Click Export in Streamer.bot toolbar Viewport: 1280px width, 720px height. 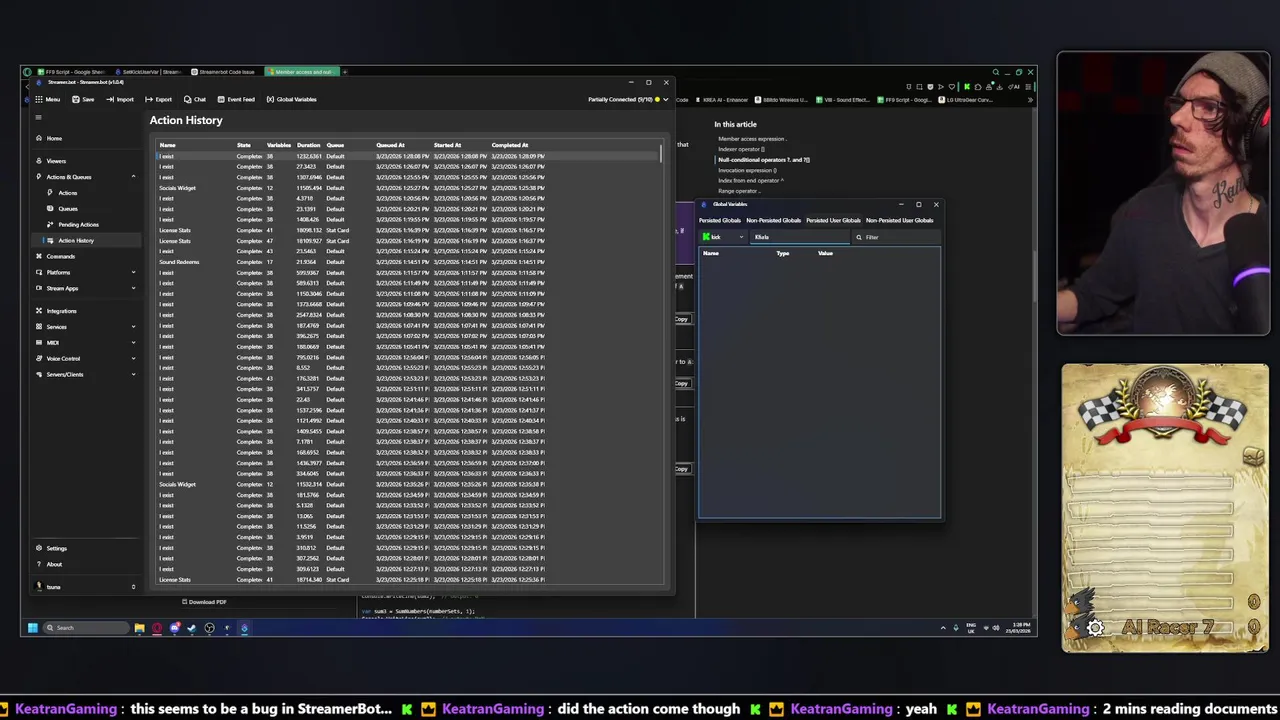[x=158, y=99]
